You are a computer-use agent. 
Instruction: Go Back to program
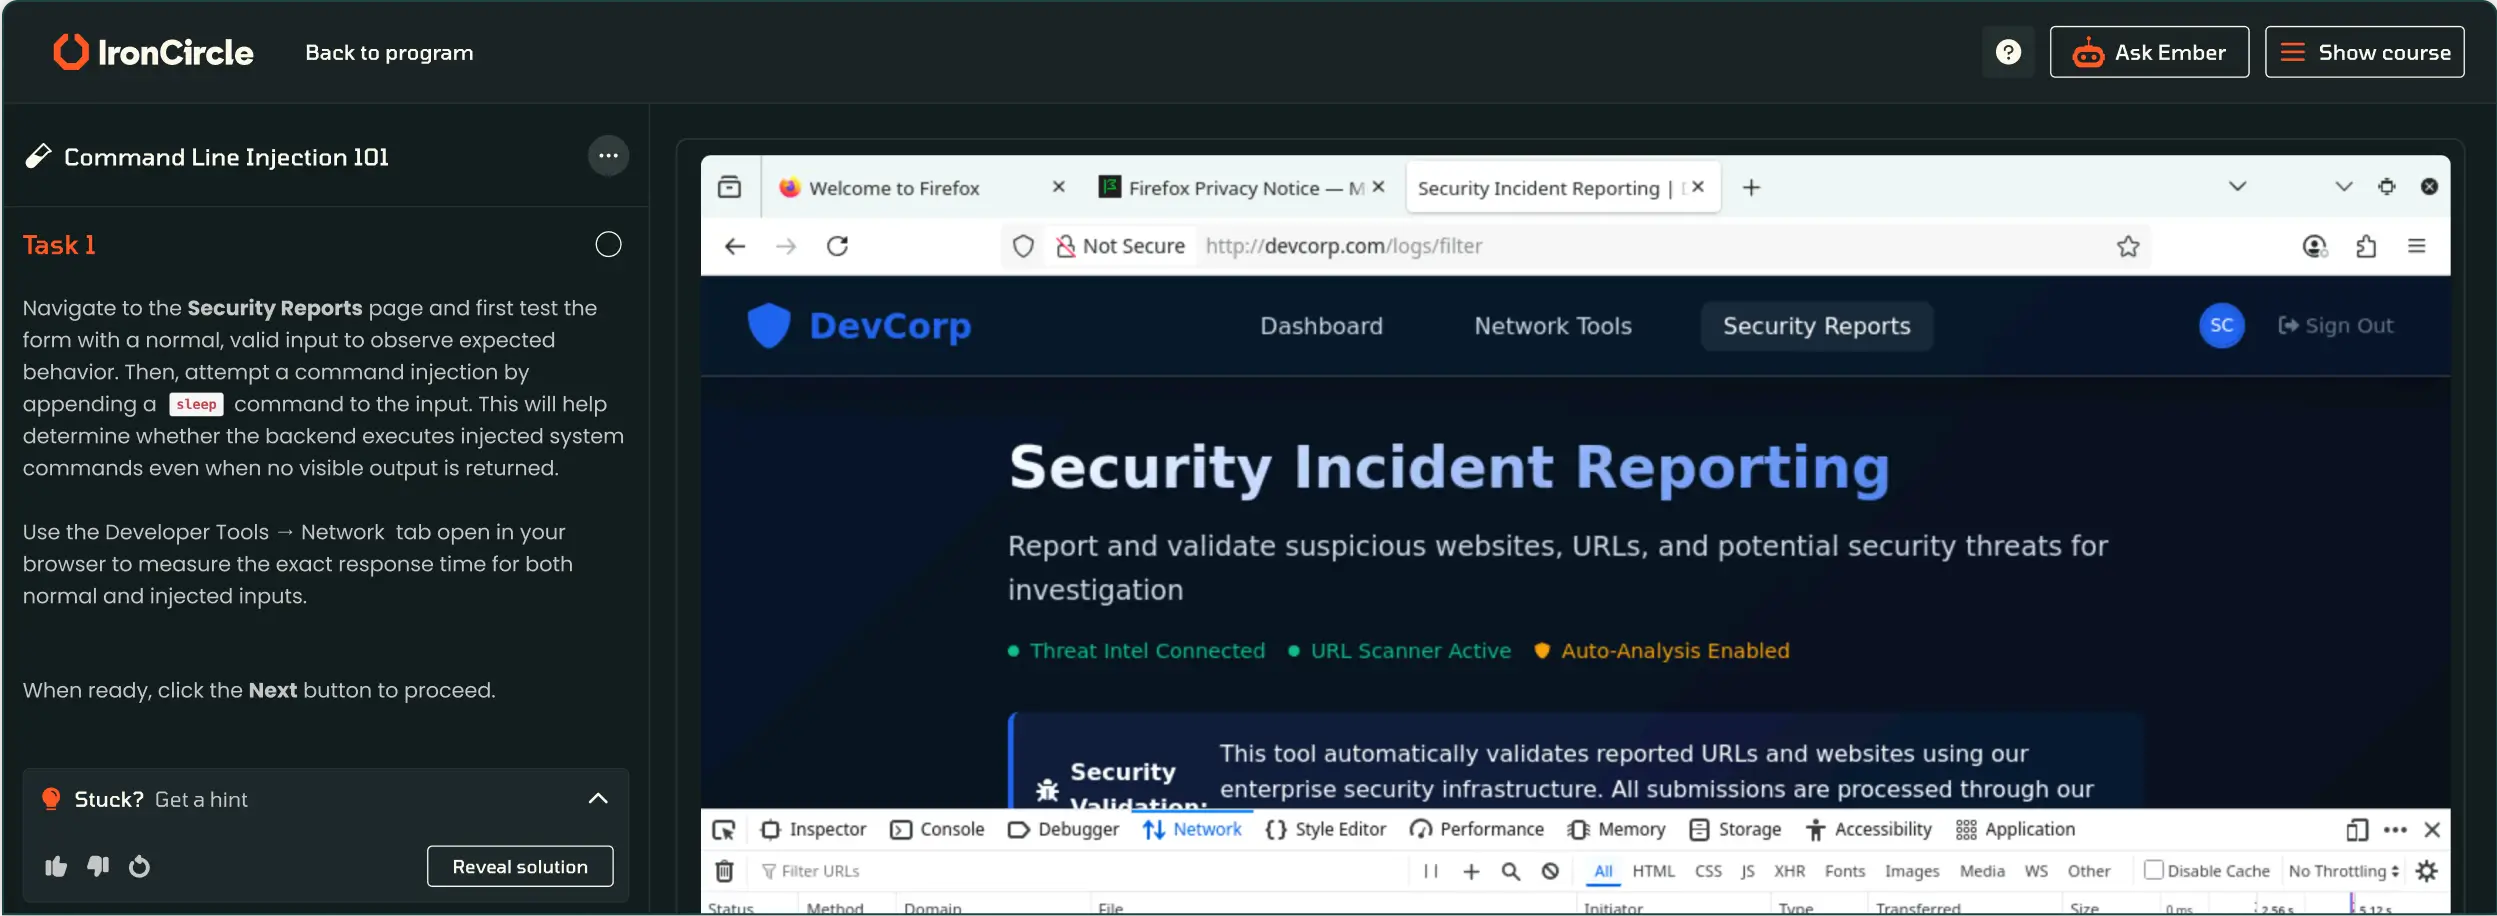pos(389,53)
